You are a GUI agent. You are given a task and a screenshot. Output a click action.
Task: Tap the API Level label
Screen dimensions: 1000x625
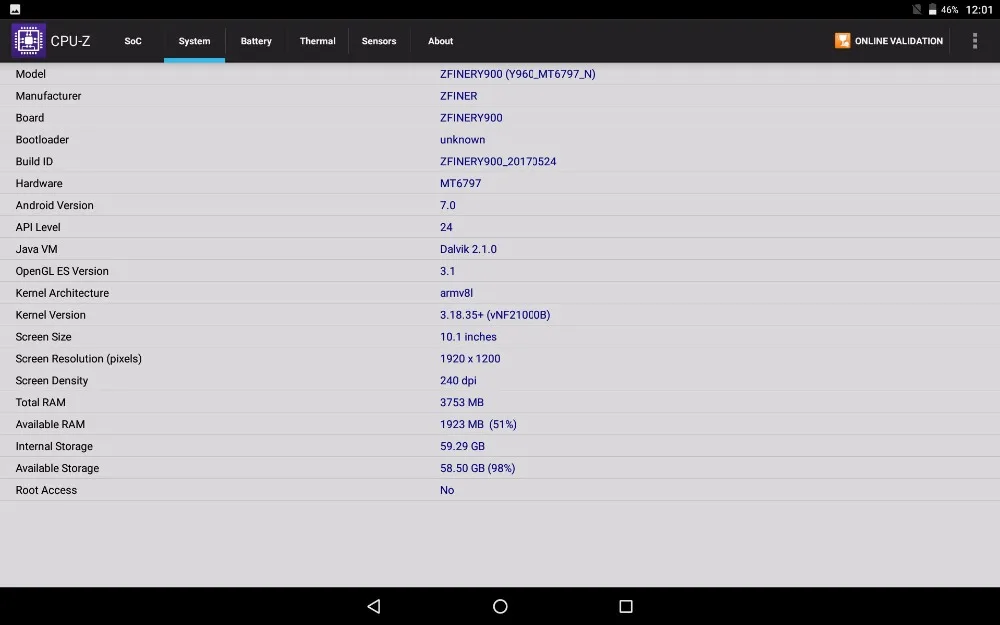point(38,227)
